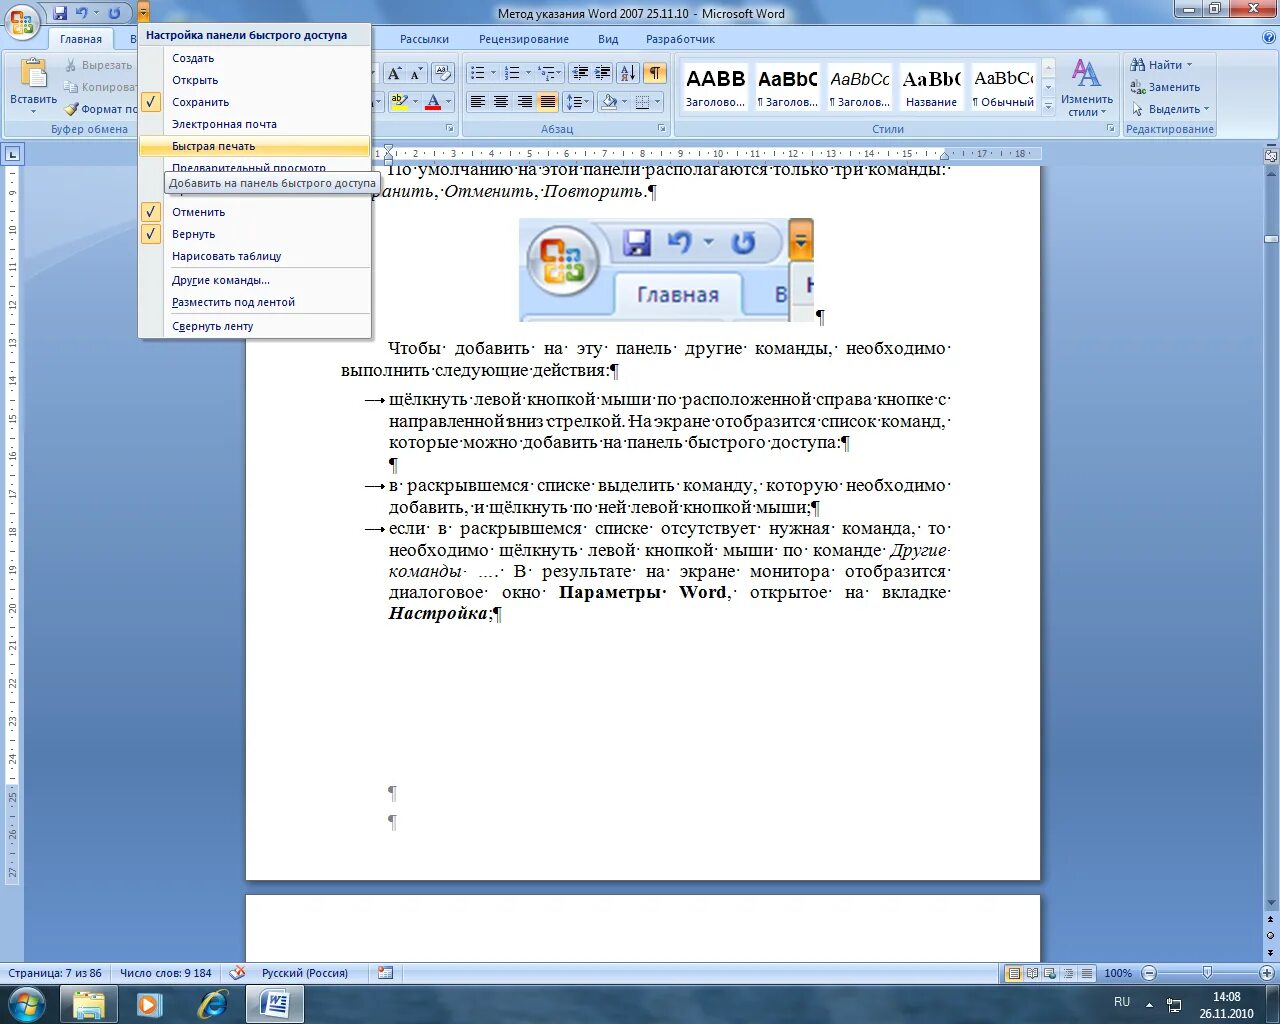
Task: Open Internet Explorer from taskbar
Action: pos(212,1003)
